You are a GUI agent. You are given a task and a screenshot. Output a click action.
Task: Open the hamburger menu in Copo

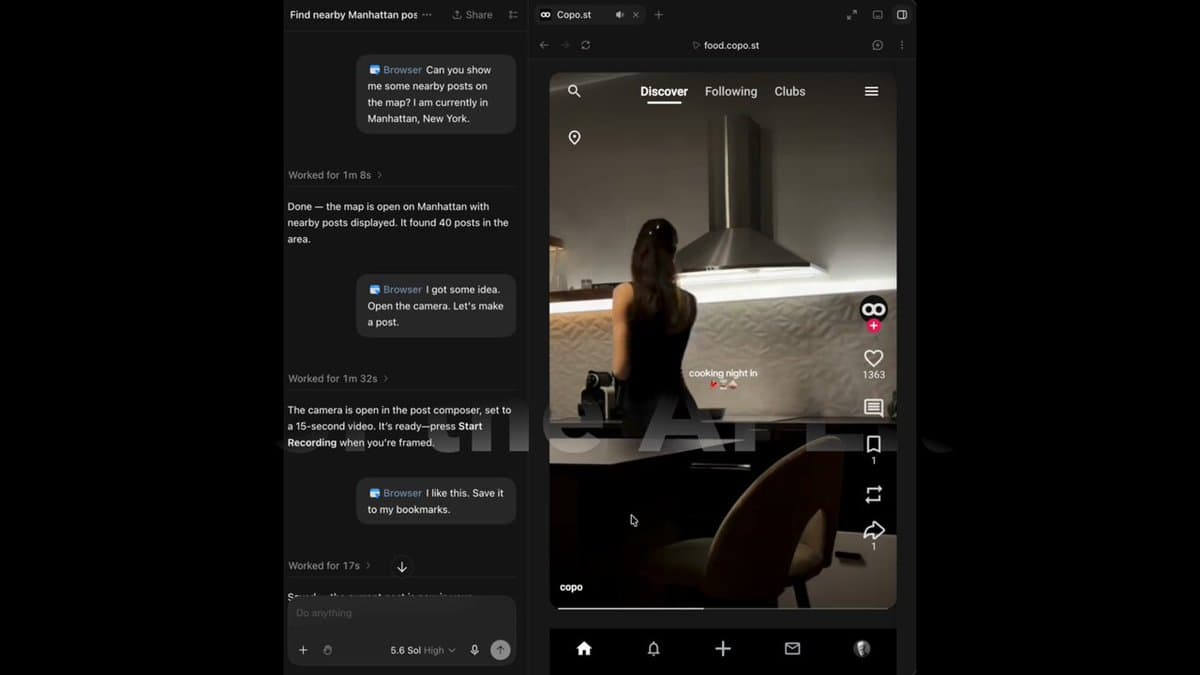[x=871, y=91]
